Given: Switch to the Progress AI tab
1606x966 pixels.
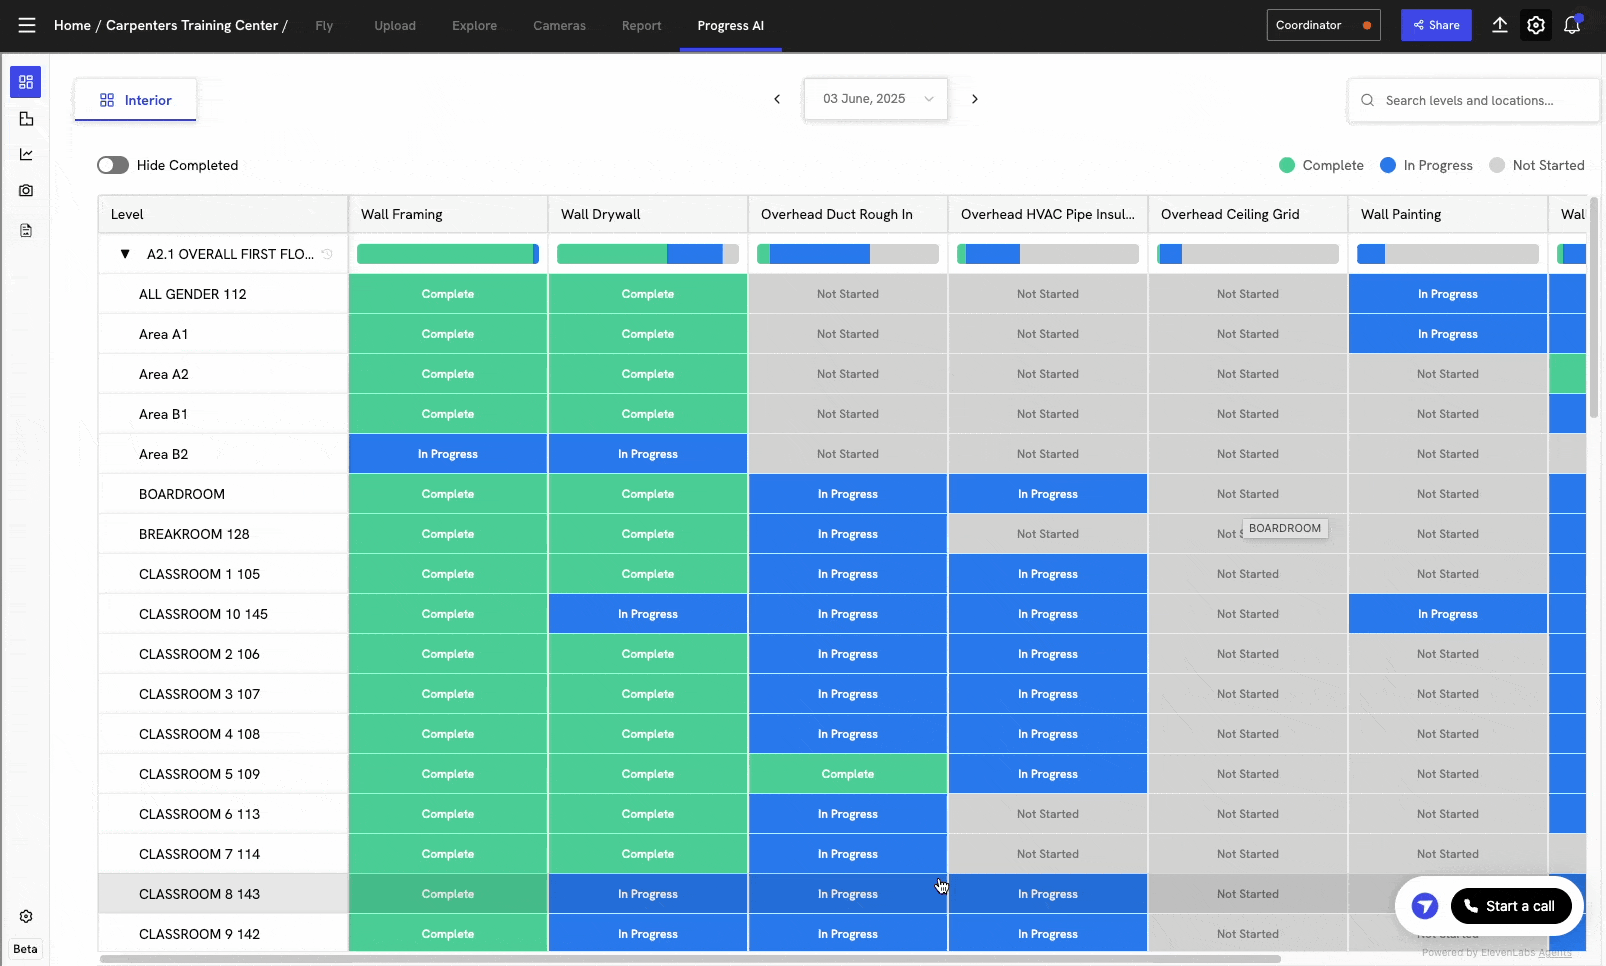Looking at the screenshot, I should click(731, 25).
